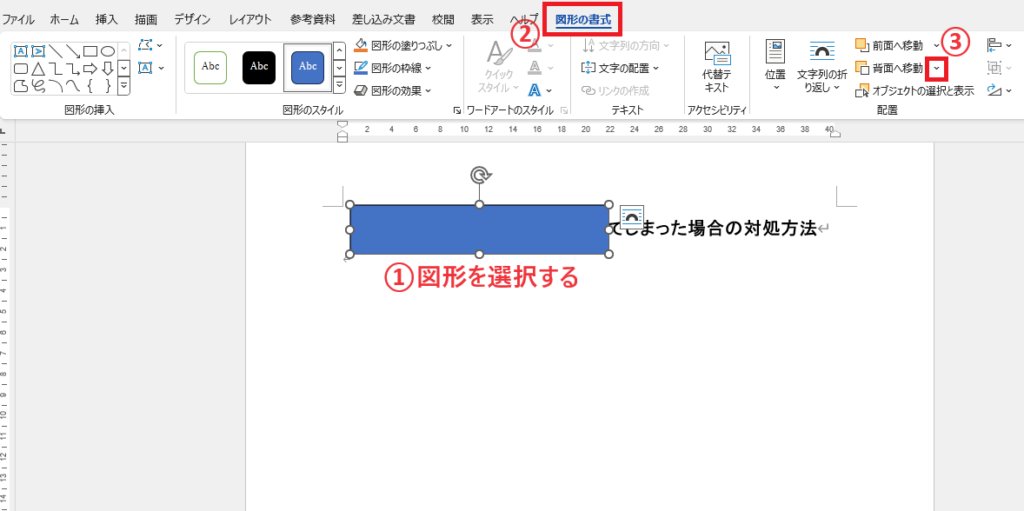
Task: Apply the black Abc shape style
Action: [259, 67]
